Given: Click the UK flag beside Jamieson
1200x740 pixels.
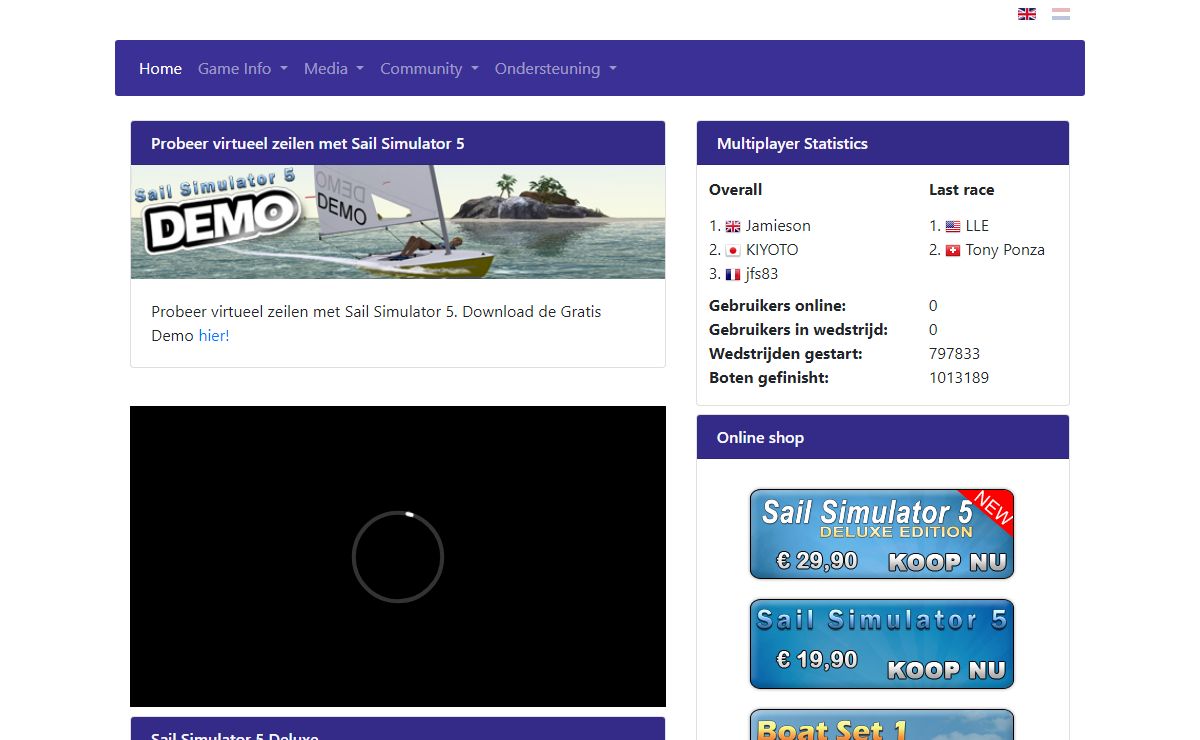Looking at the screenshot, I should click(733, 227).
